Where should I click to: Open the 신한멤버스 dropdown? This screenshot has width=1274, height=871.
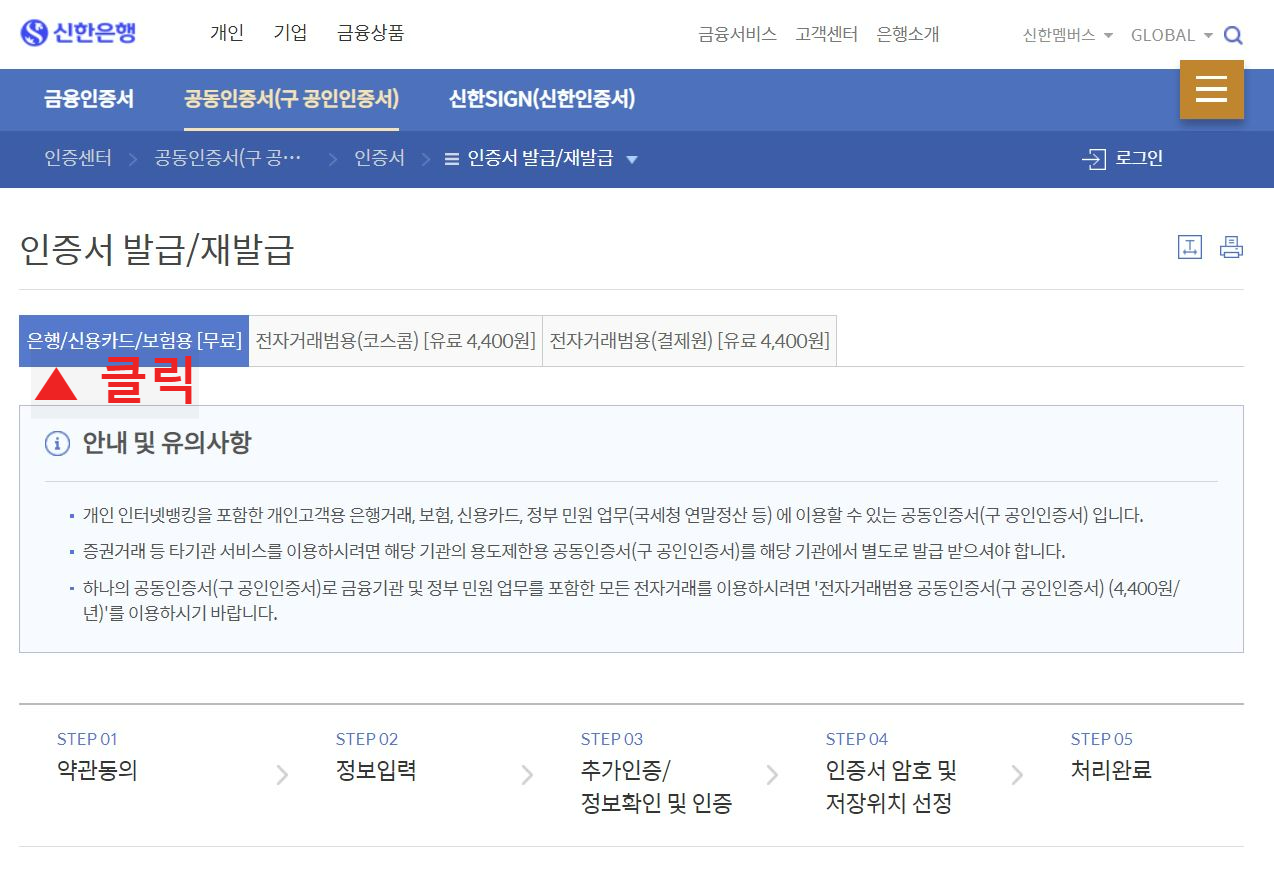(x=1063, y=34)
